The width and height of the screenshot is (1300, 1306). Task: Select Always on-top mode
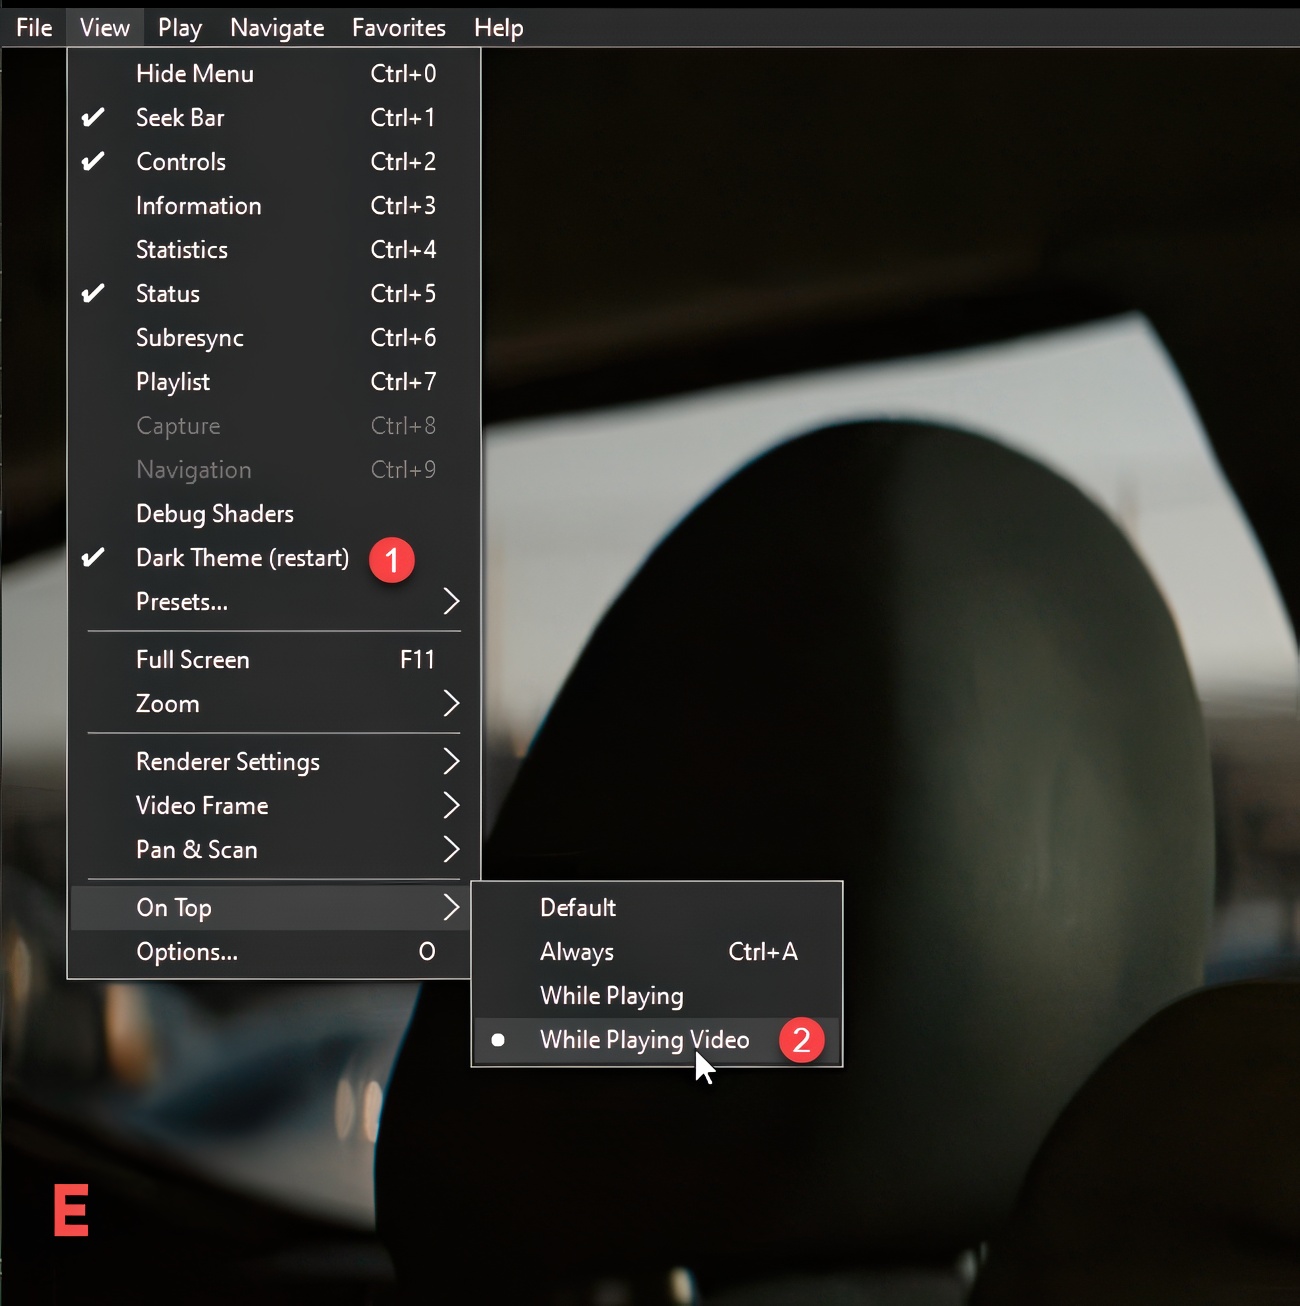point(657,952)
